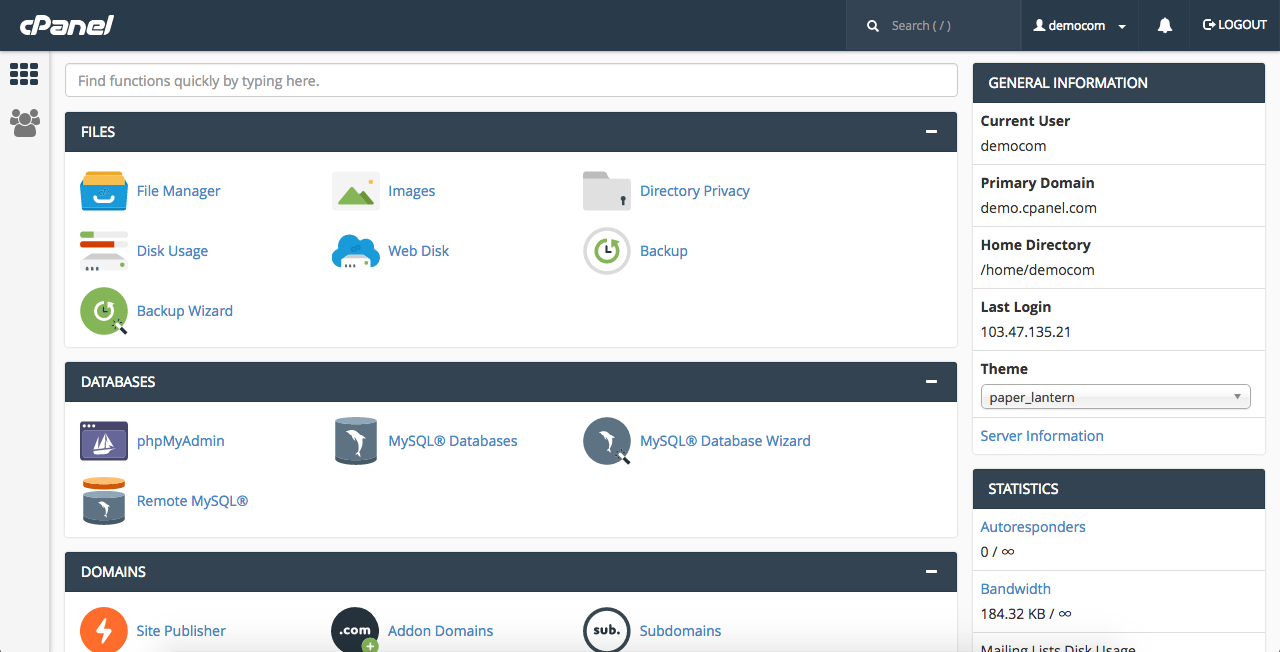Viewport: 1280px width, 652px height.
Task: Click the Autoresponders statistics link
Action: coord(1033,527)
